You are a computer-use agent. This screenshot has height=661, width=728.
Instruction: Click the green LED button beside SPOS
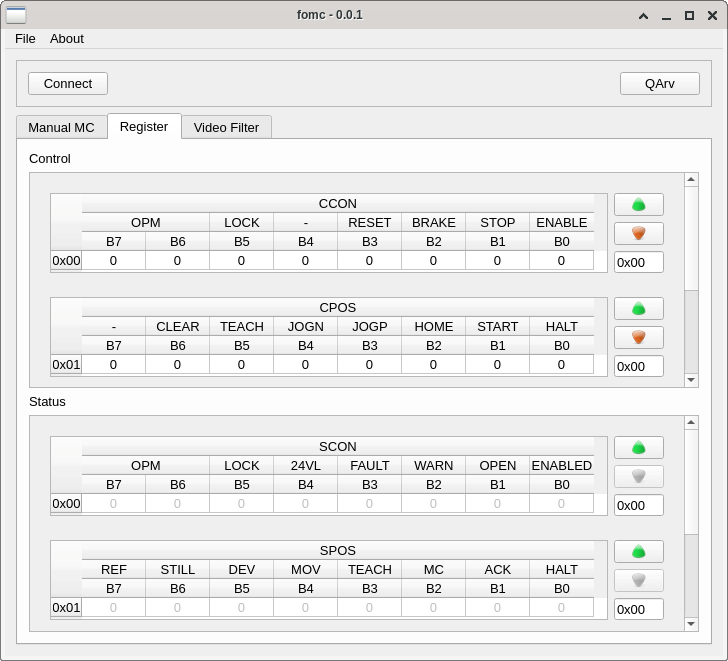(638, 551)
